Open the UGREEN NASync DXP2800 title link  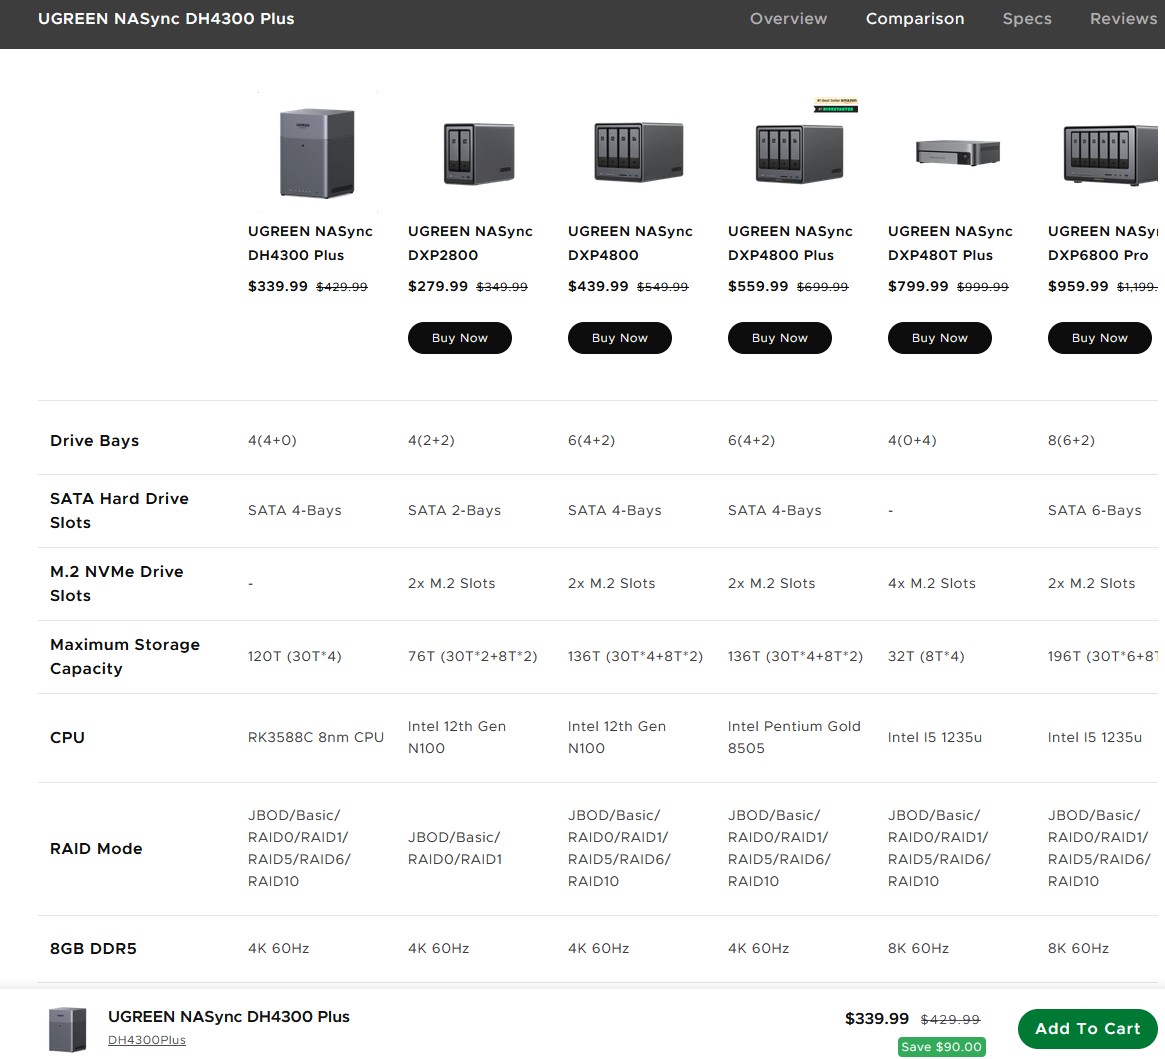pyautogui.click(x=470, y=243)
